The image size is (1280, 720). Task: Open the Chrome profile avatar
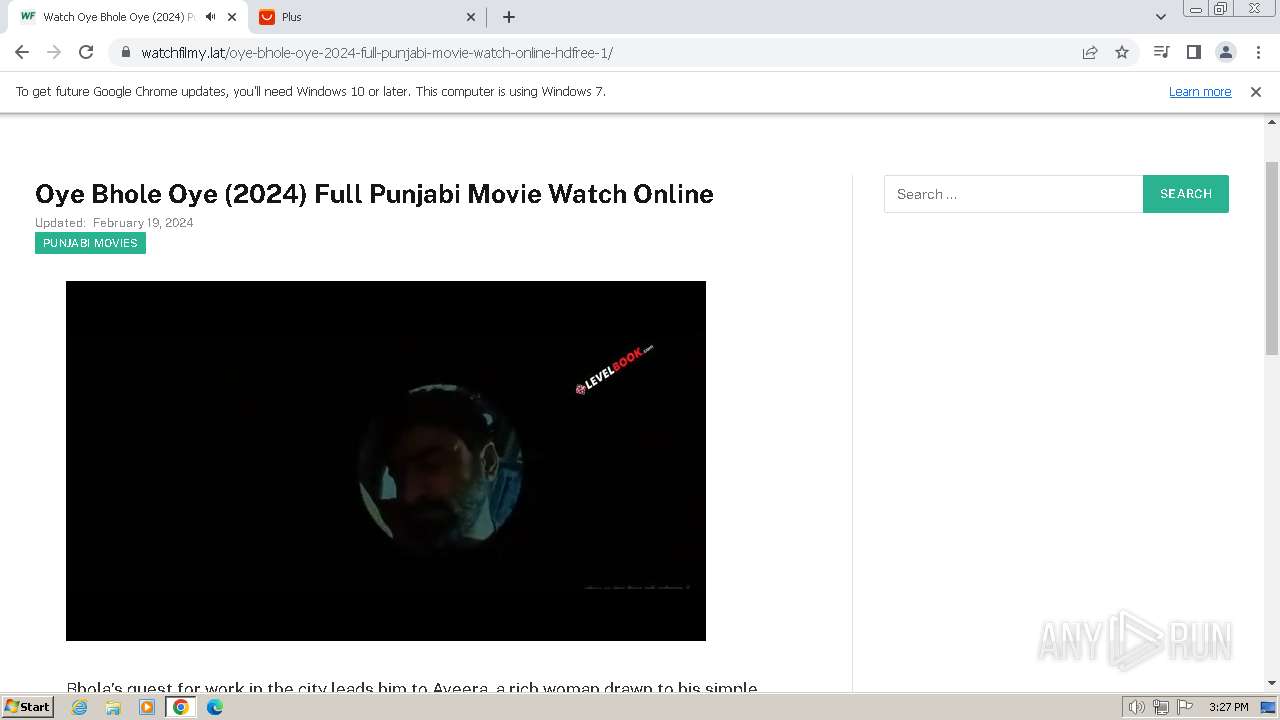[x=1225, y=52]
